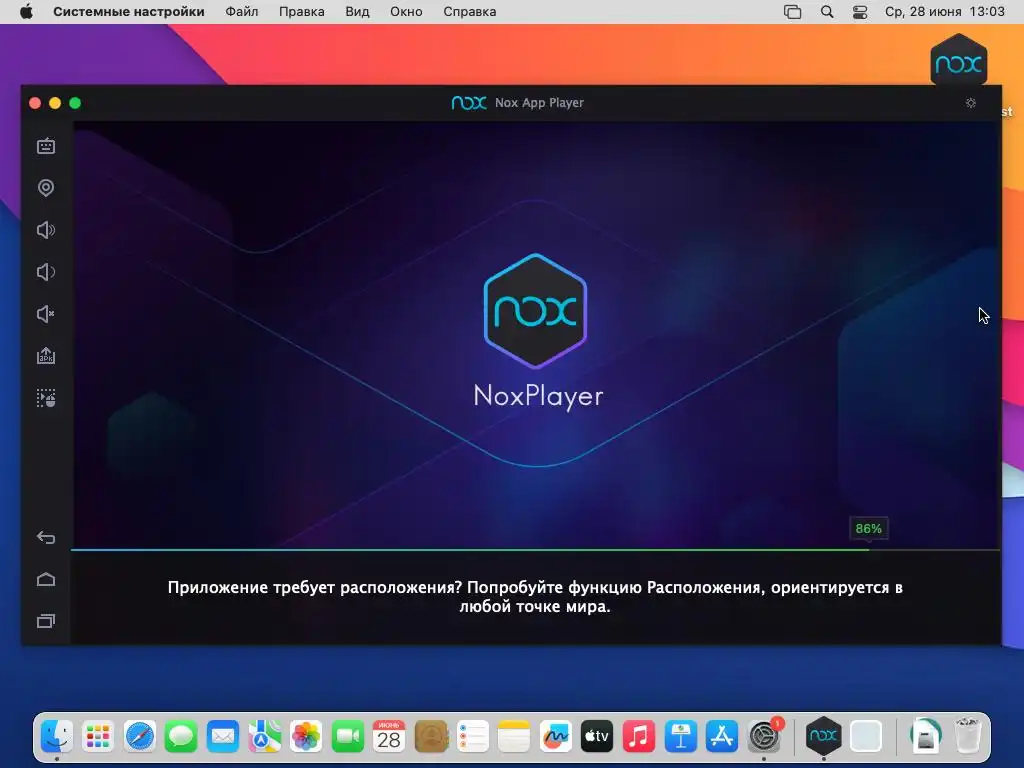Screen dimensions: 1024x768
Task: Open the Окно menu
Action: 406,12
